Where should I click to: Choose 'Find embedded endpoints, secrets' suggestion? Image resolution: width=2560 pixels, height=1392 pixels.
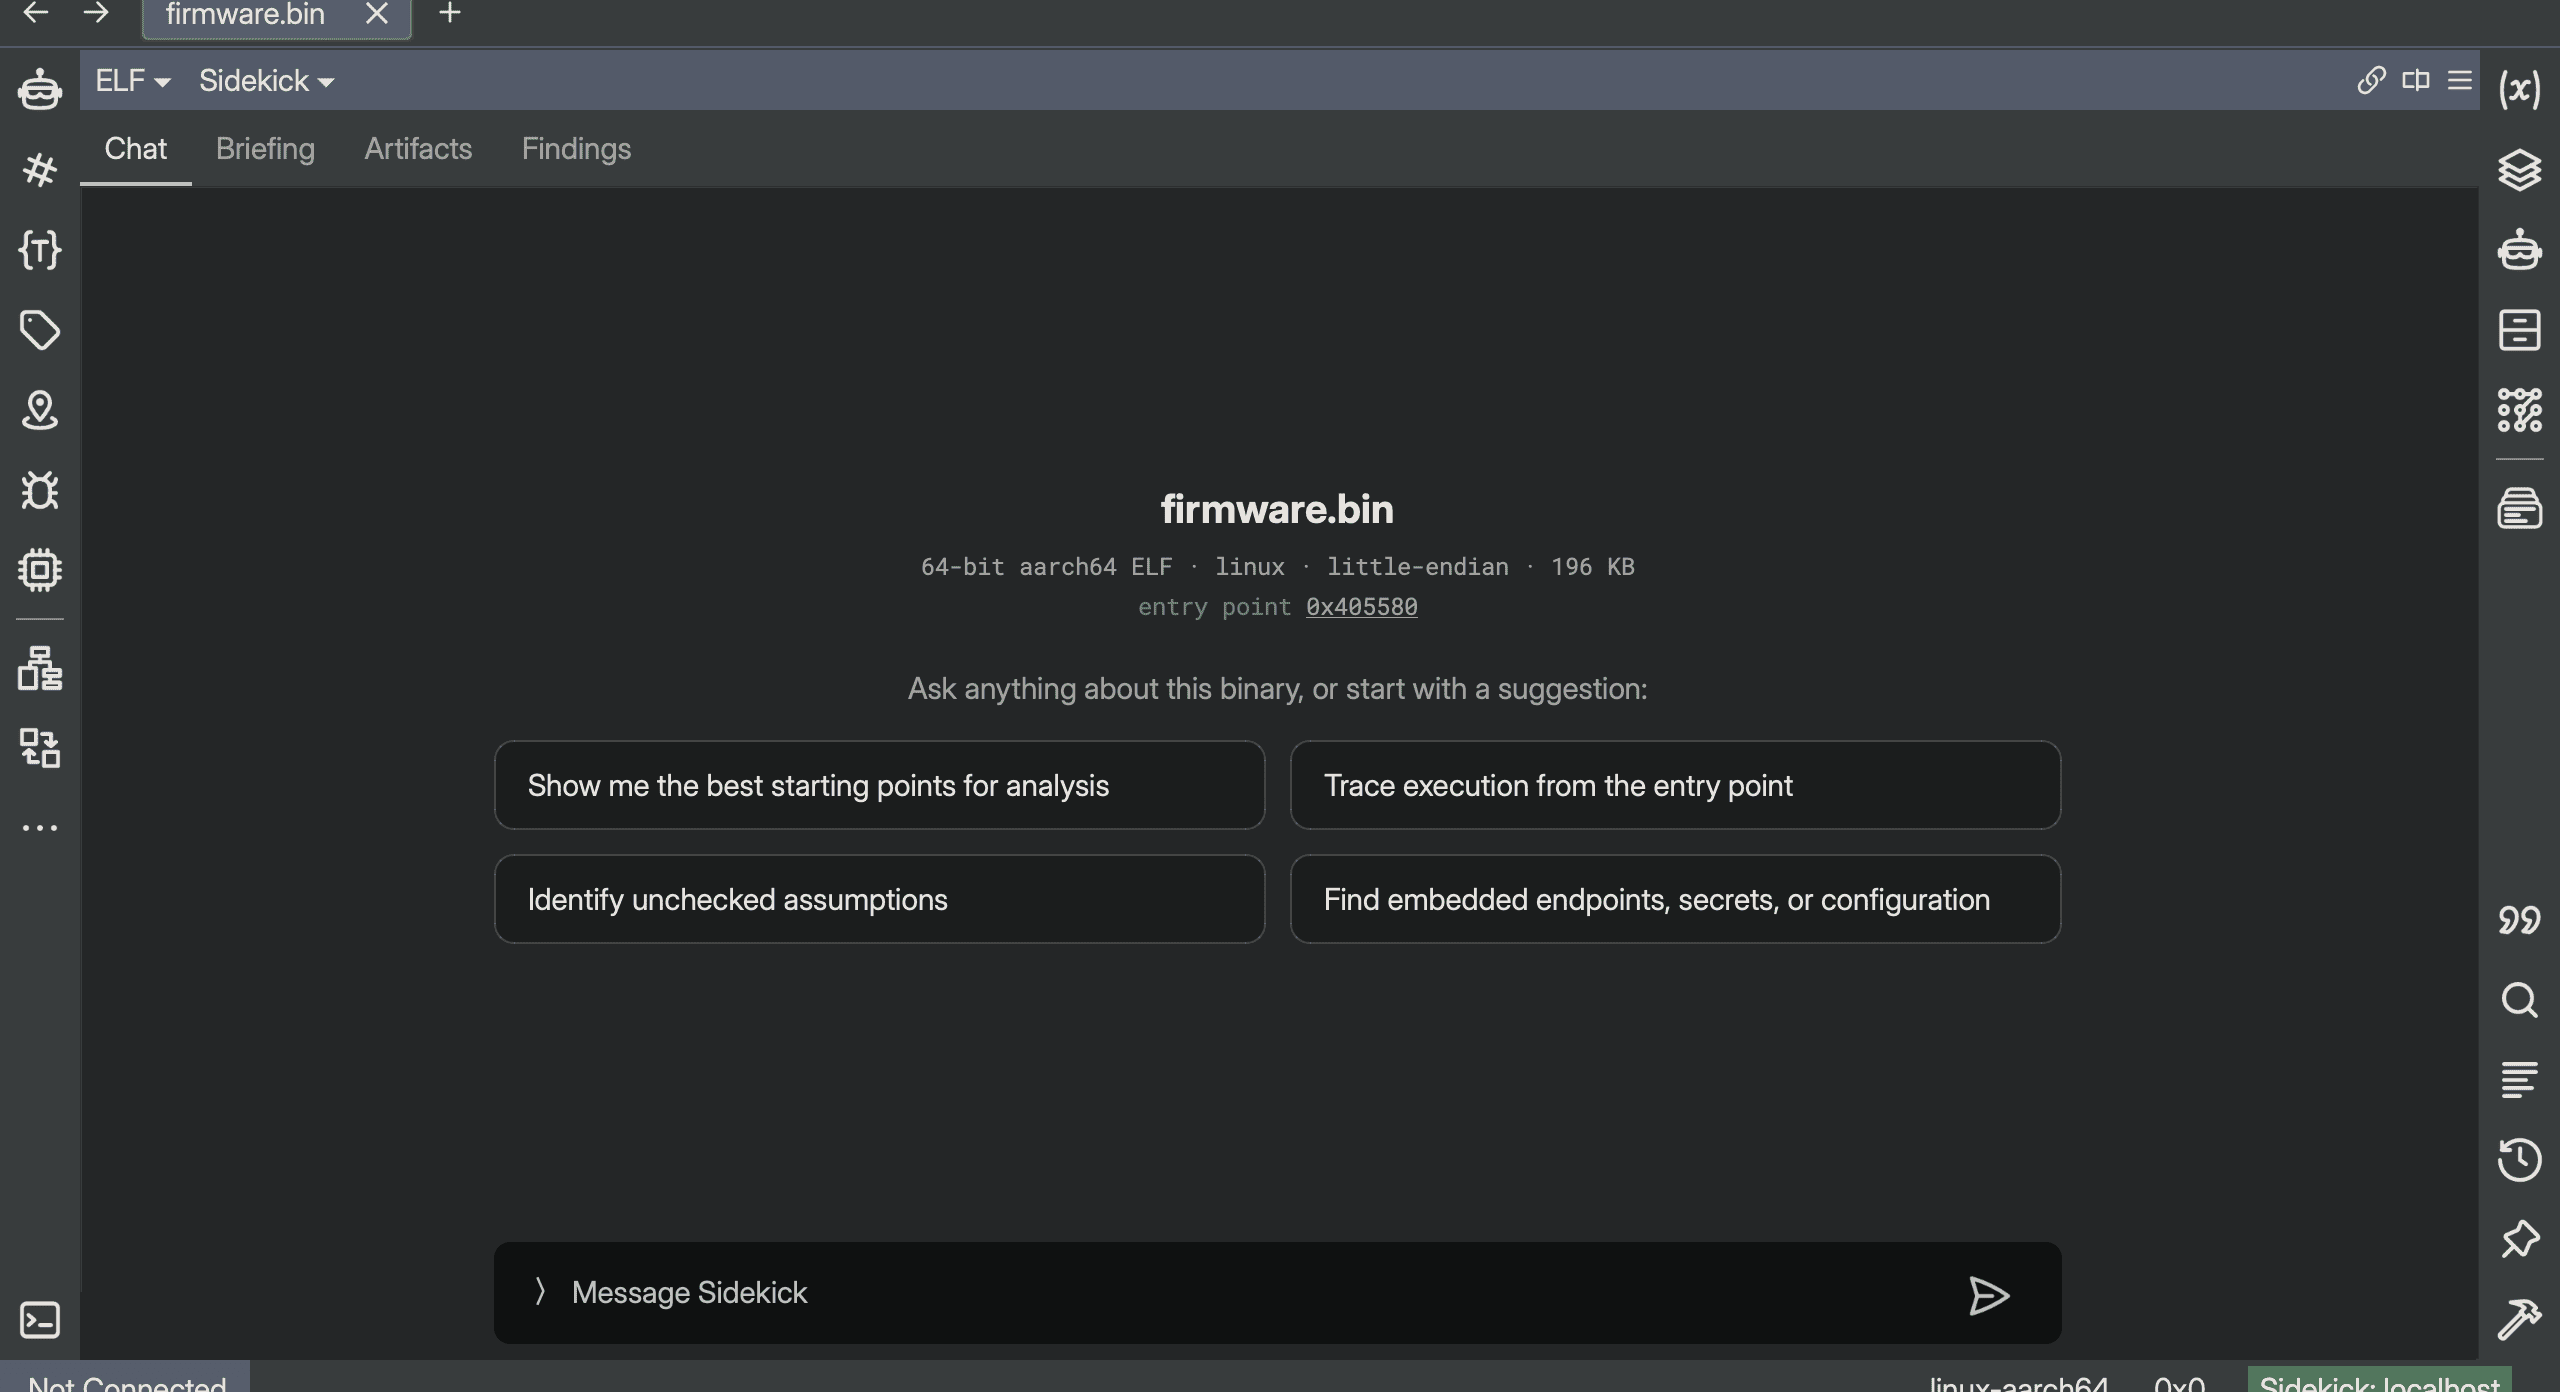pyautogui.click(x=1675, y=899)
